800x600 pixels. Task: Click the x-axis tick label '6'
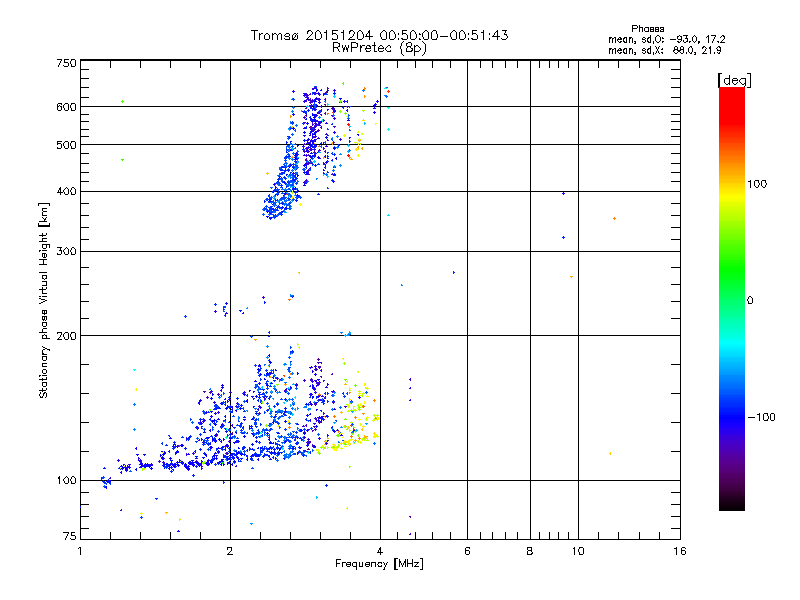point(467,551)
